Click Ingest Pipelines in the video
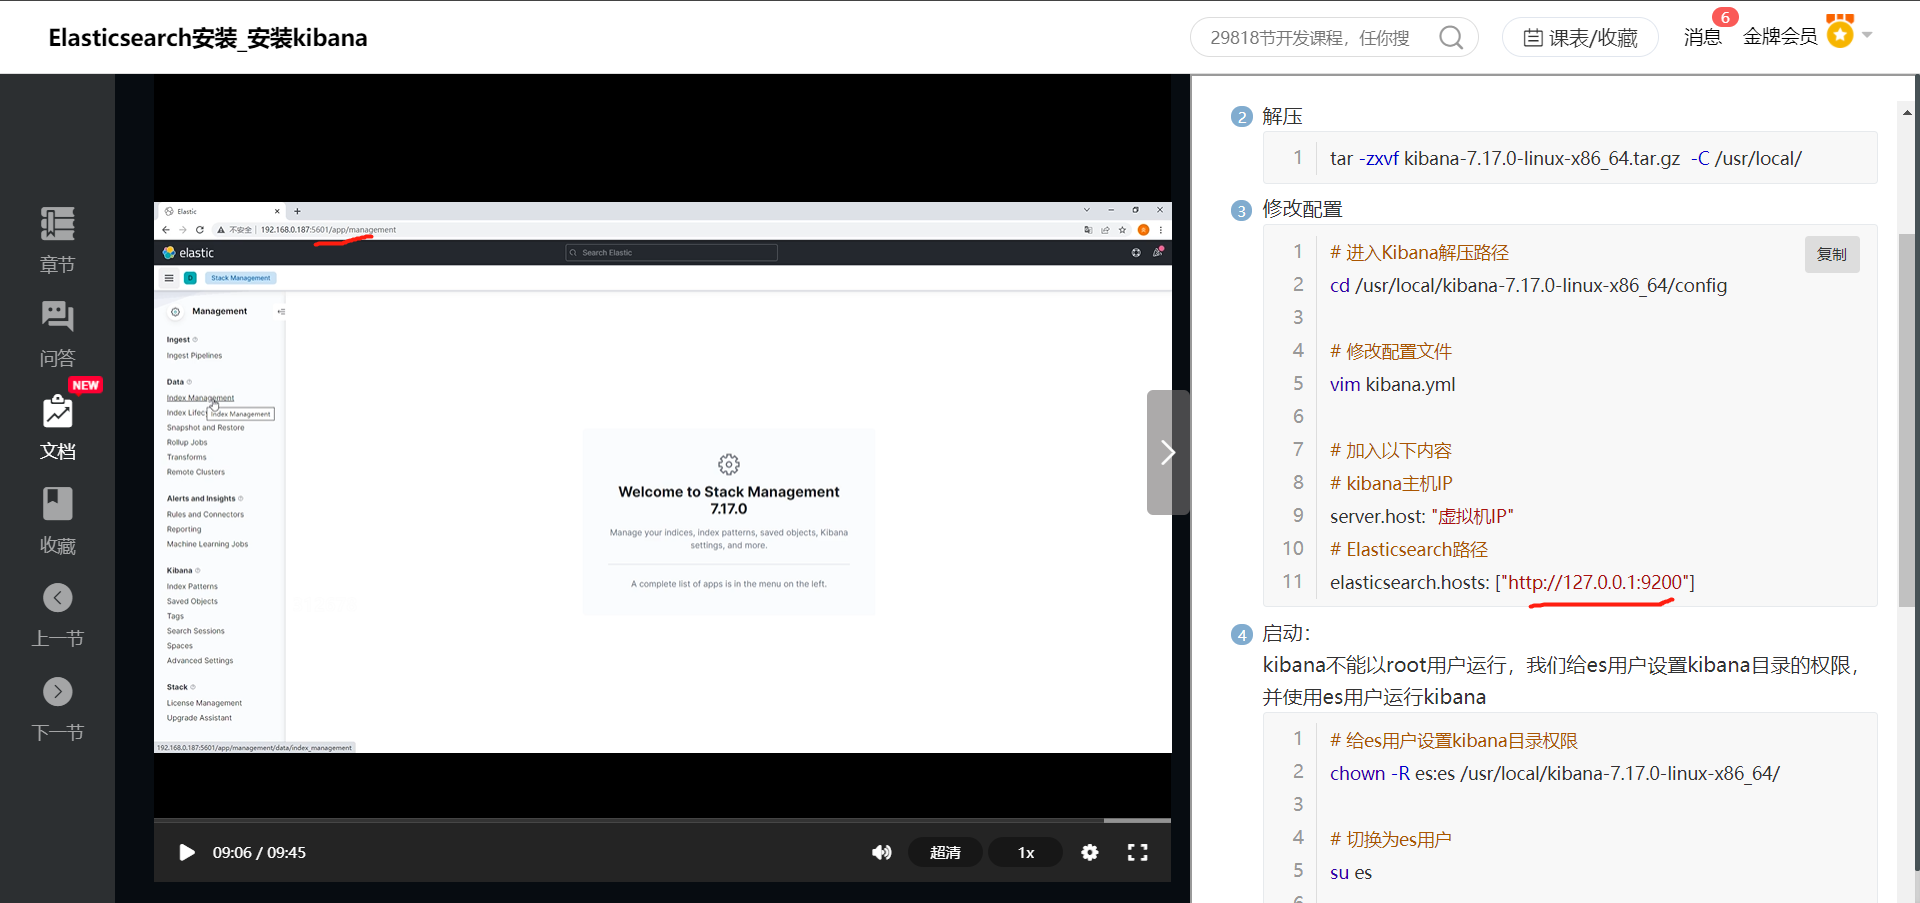This screenshot has width=1920, height=903. click(194, 355)
